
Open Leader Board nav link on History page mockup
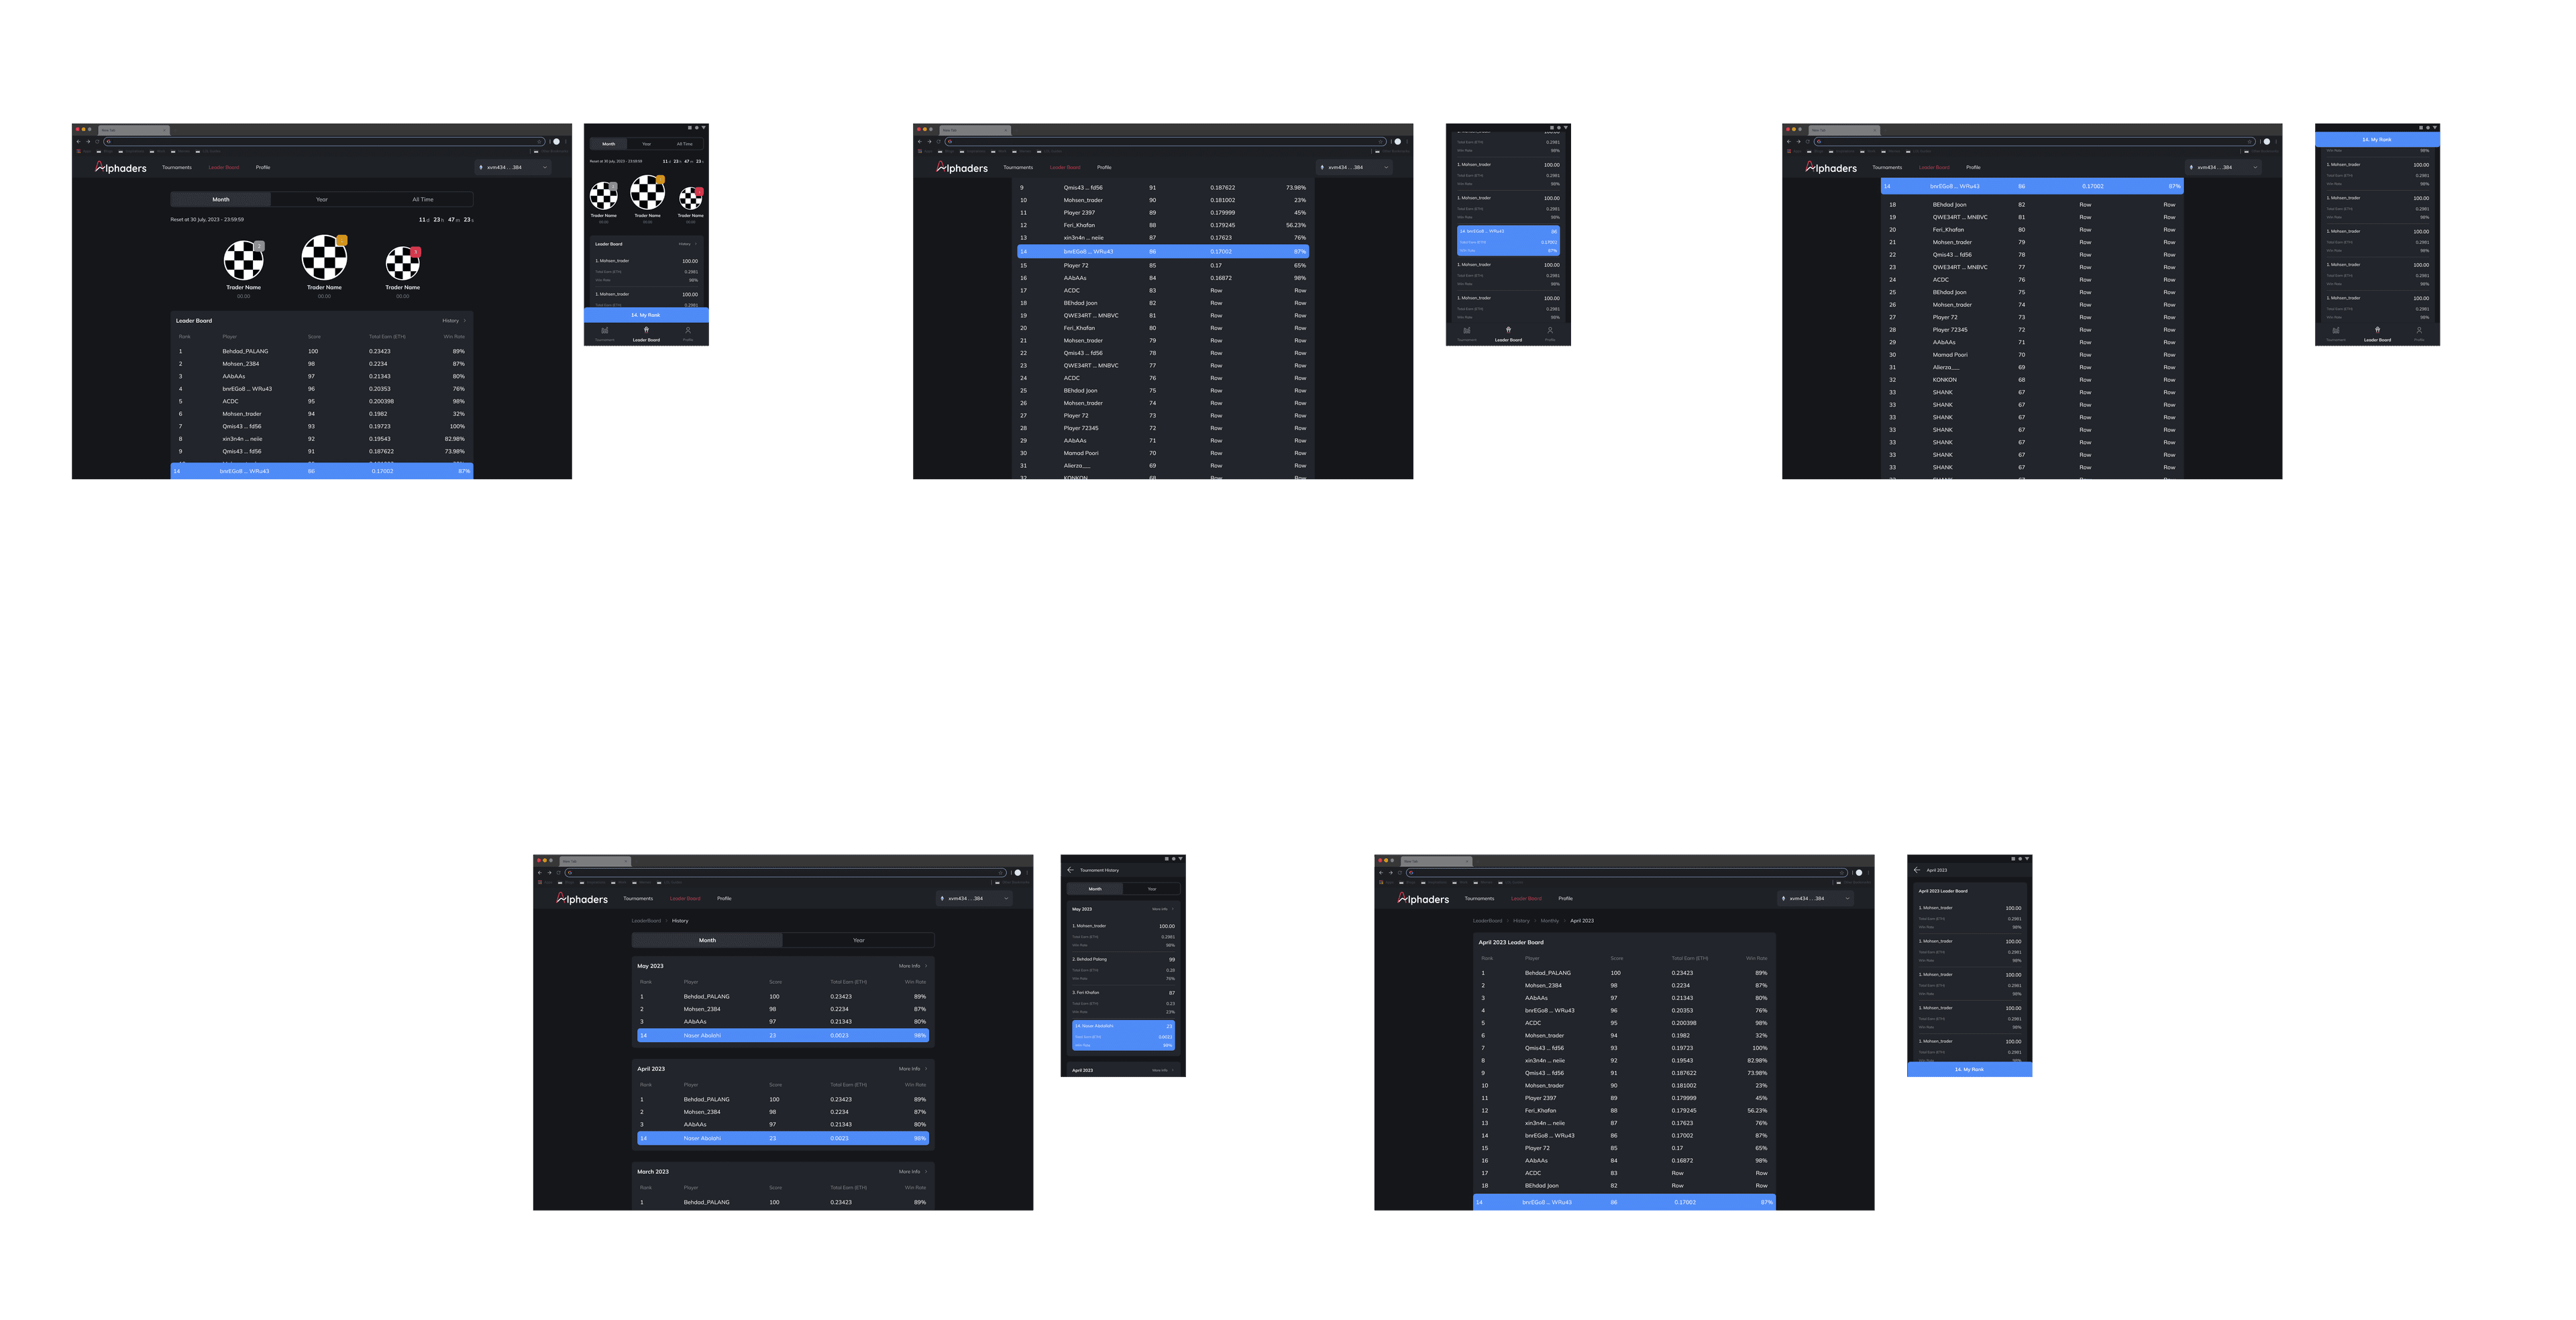point(685,898)
